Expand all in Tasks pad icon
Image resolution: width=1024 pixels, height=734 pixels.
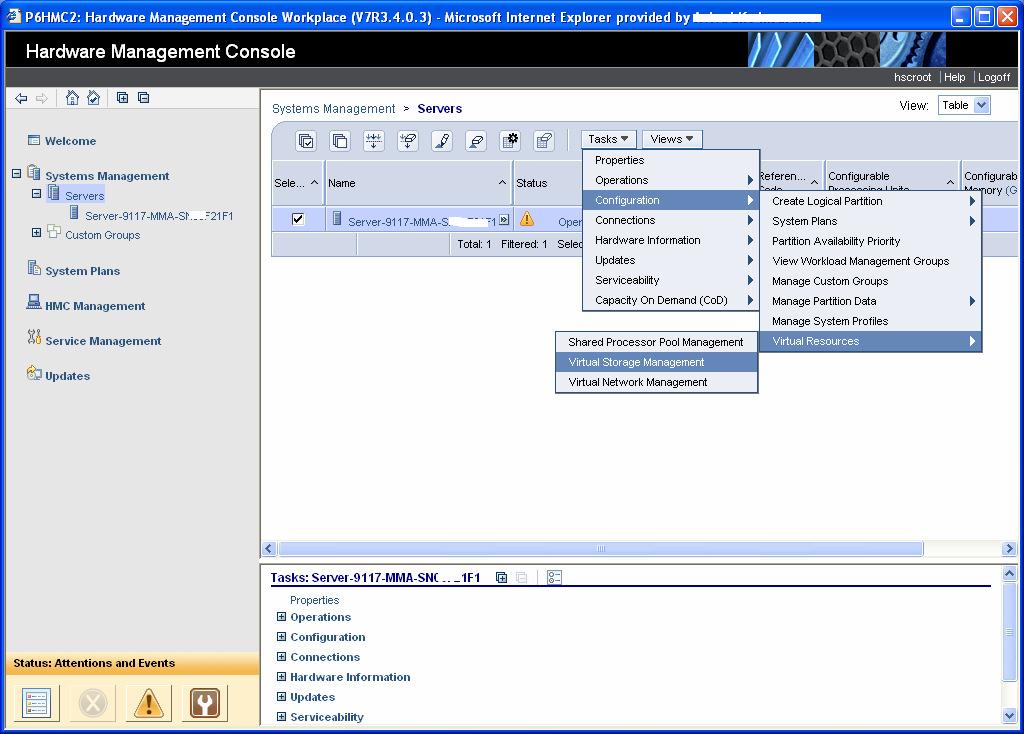[x=502, y=577]
